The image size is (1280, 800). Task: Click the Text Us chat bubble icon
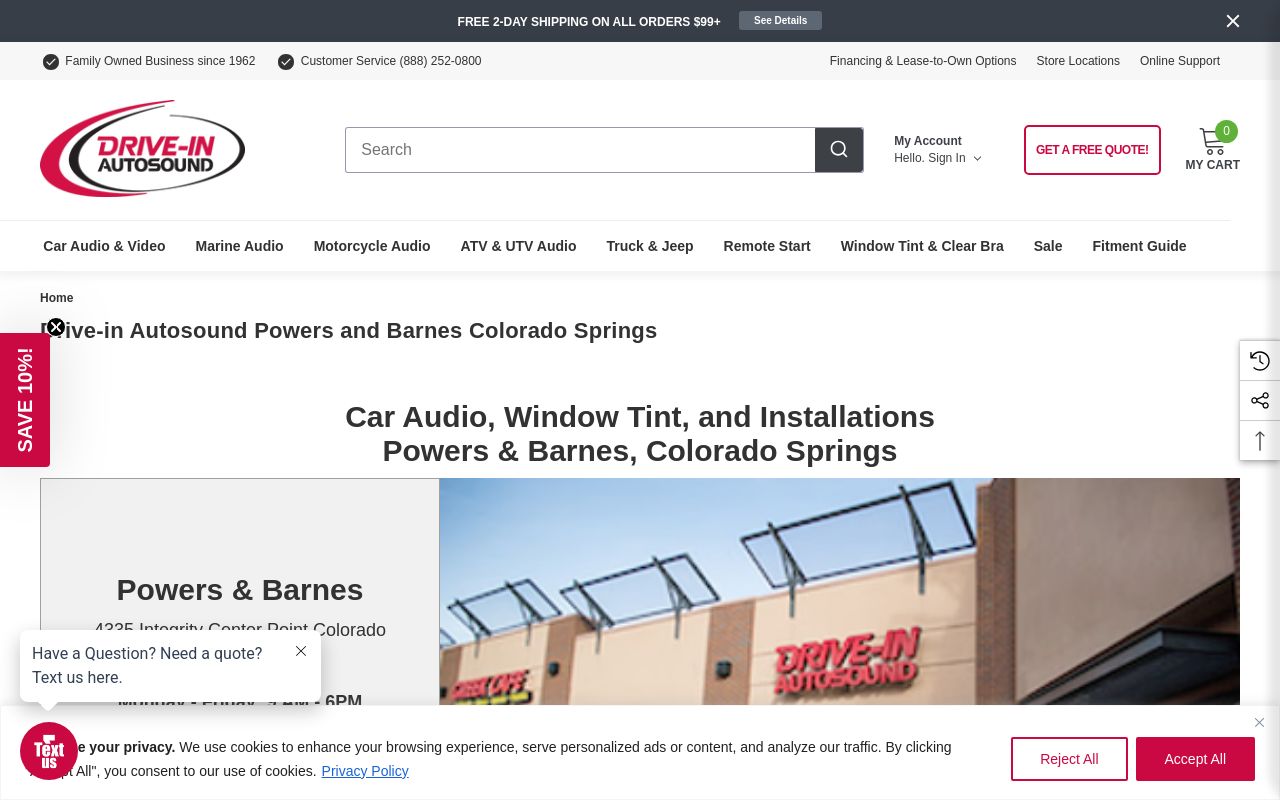[x=49, y=751]
